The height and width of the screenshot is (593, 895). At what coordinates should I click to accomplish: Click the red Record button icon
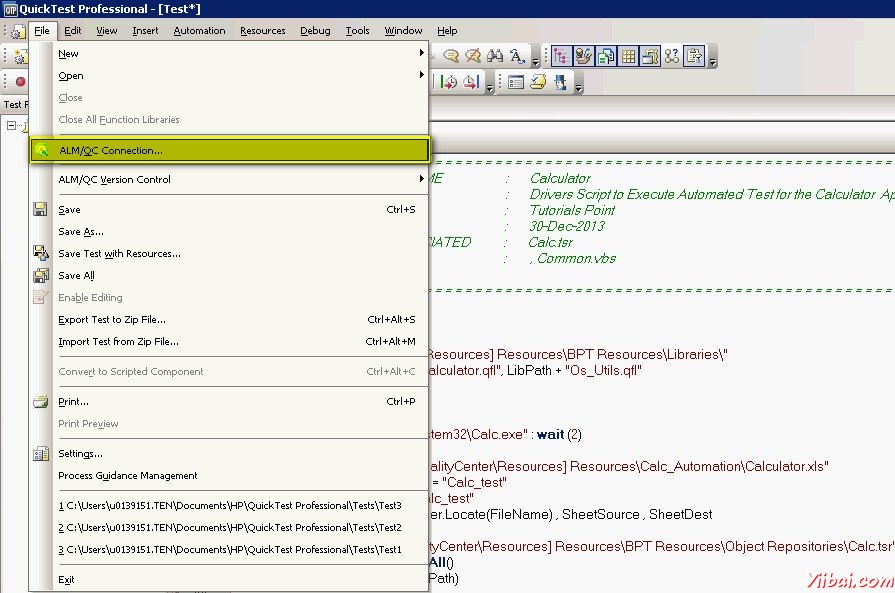coord(20,82)
